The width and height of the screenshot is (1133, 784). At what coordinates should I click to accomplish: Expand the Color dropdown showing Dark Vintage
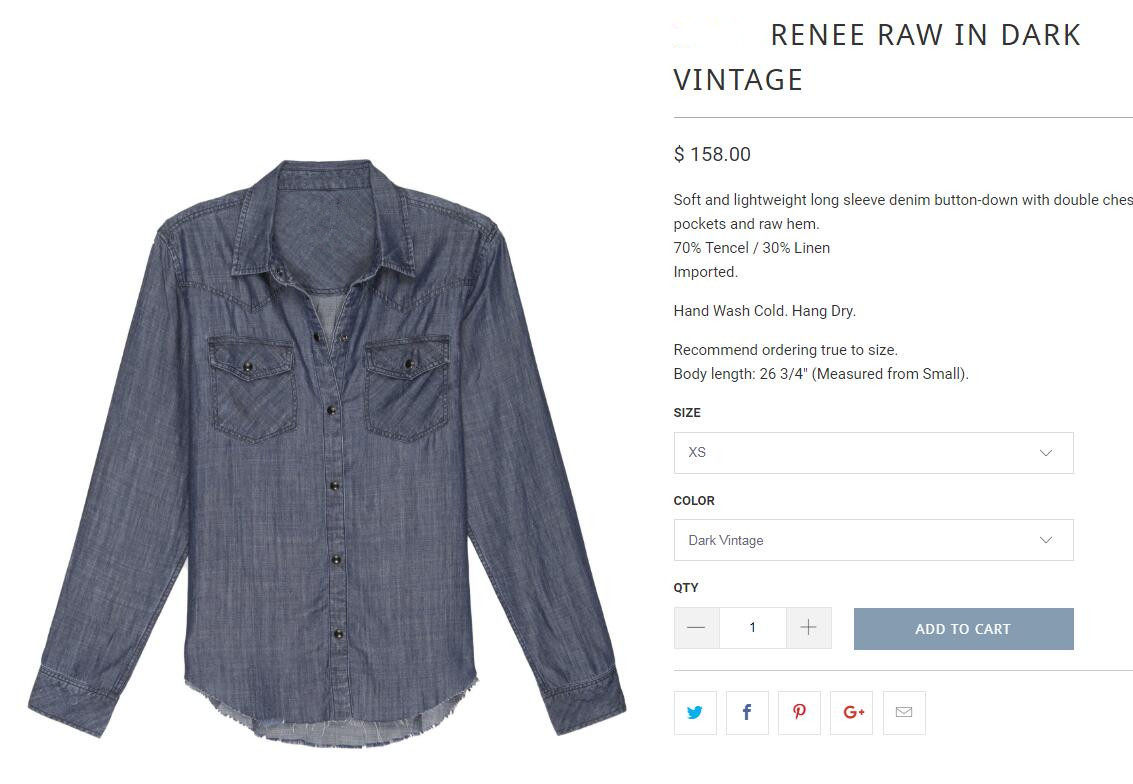873,540
